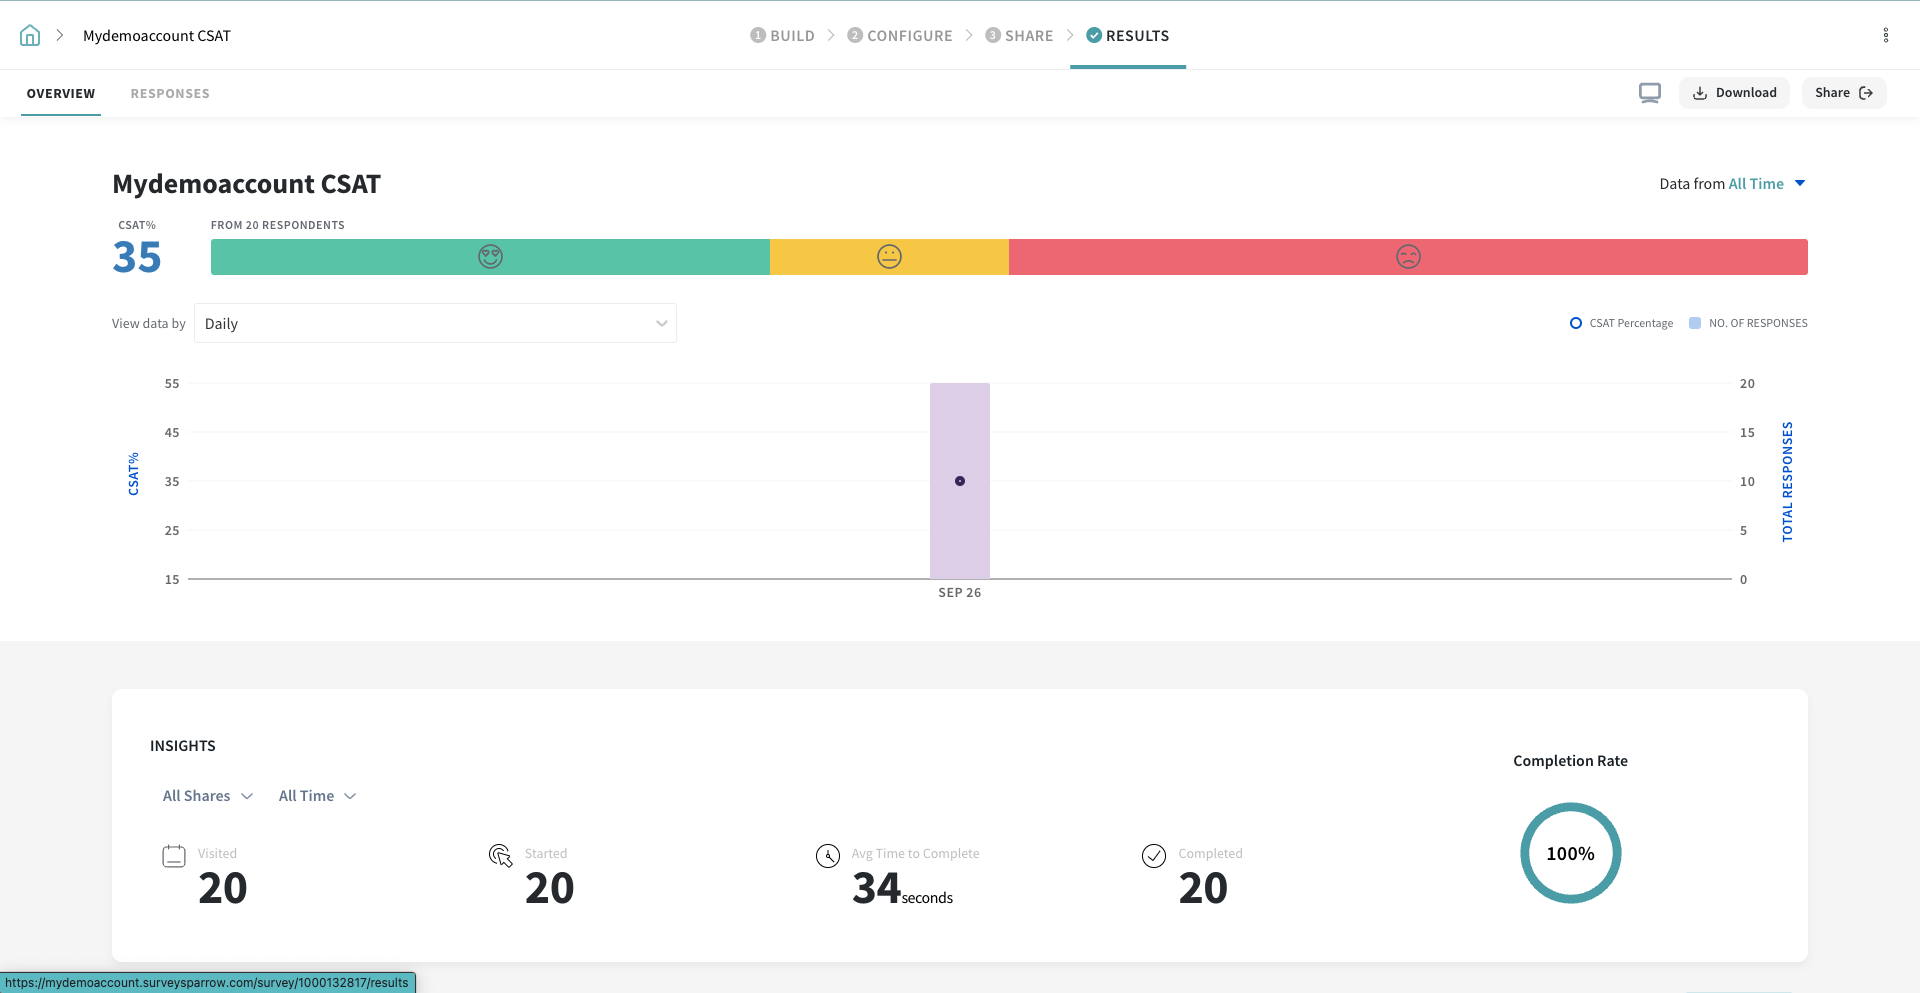Open the three-dot more options menu
Viewport: 1920px width, 993px height.
(x=1885, y=36)
